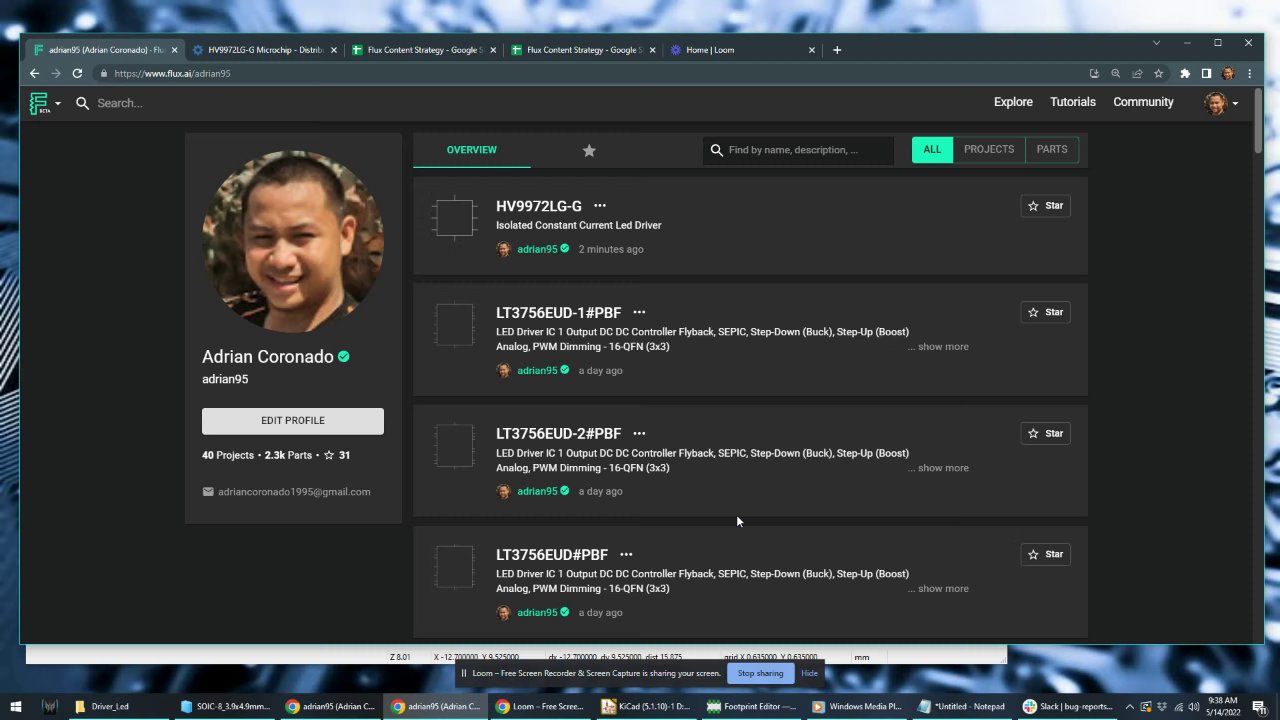The height and width of the screenshot is (720, 1280).
Task: Open the HV9972LG-G part title
Action: point(538,206)
